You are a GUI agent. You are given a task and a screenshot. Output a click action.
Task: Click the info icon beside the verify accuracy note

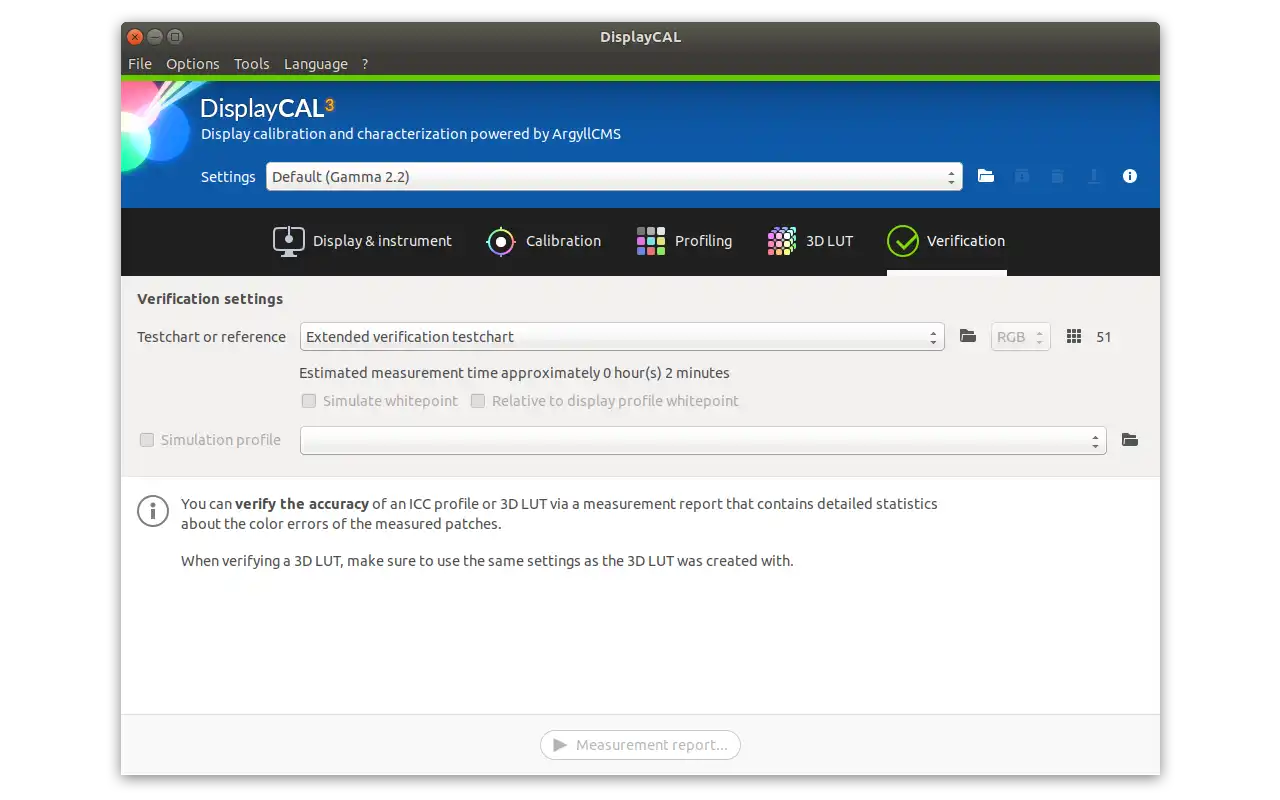coord(153,510)
